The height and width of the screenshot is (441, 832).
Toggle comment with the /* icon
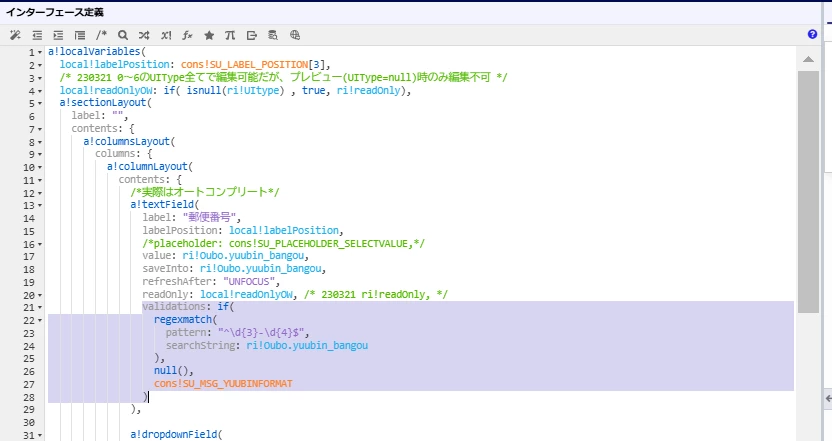pyautogui.click(x=101, y=35)
